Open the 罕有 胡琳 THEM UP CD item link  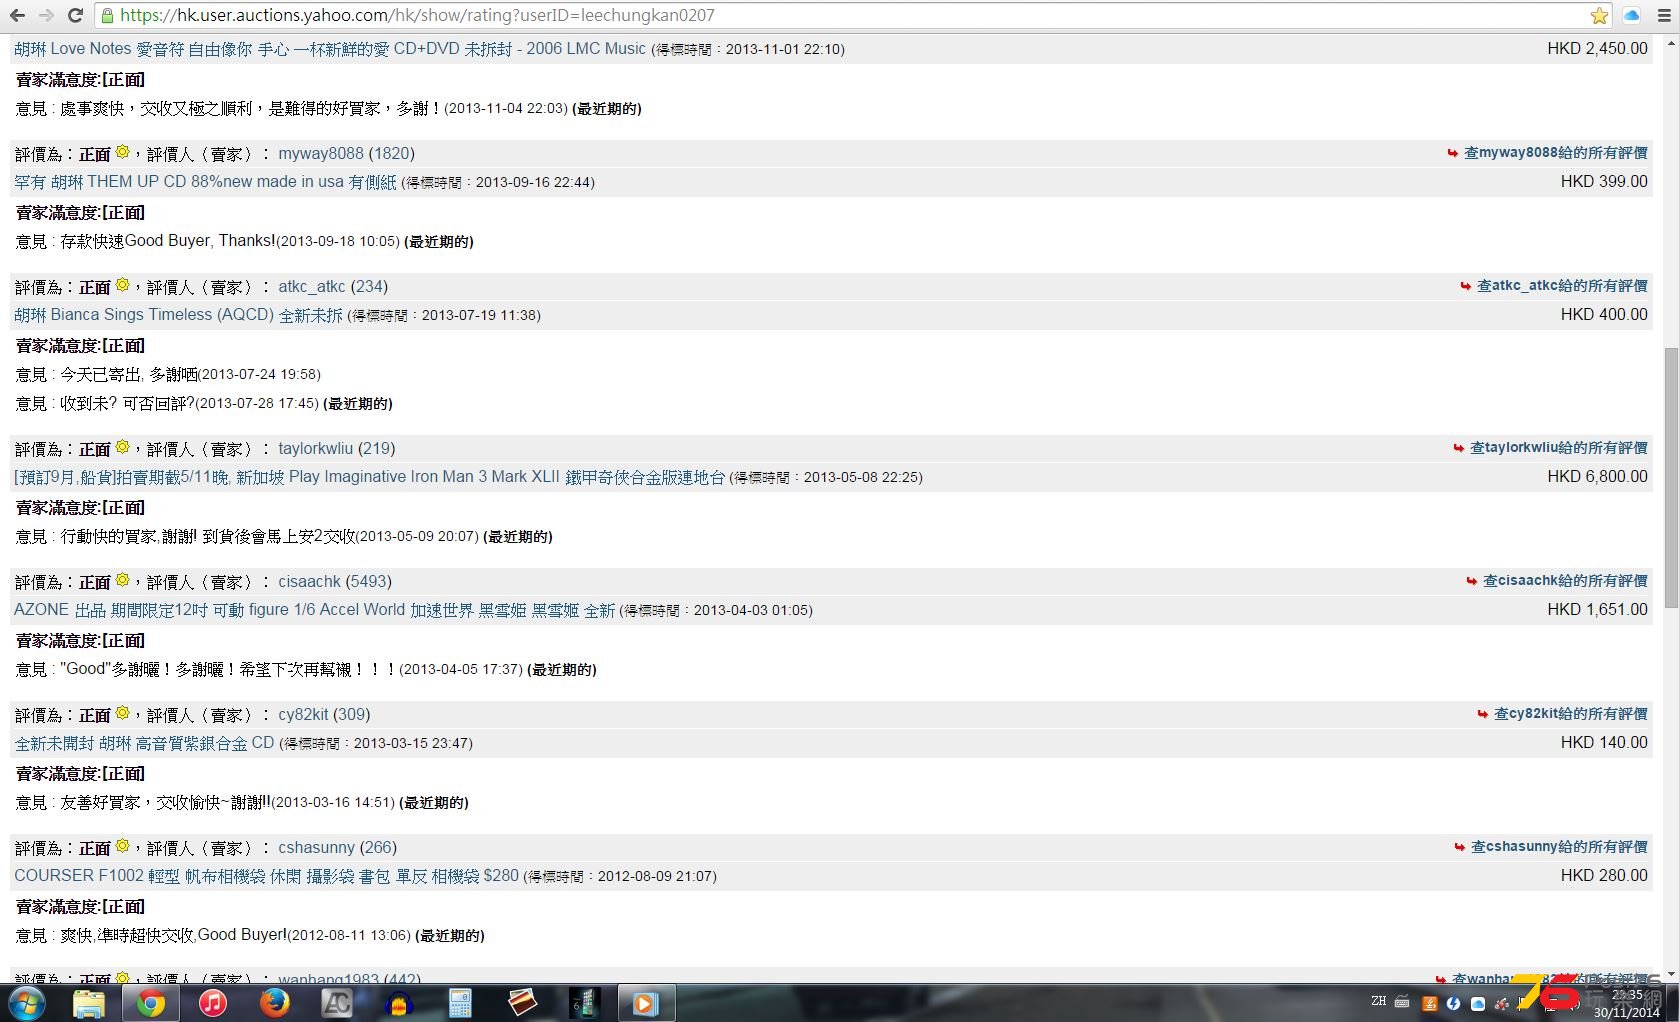[205, 181]
